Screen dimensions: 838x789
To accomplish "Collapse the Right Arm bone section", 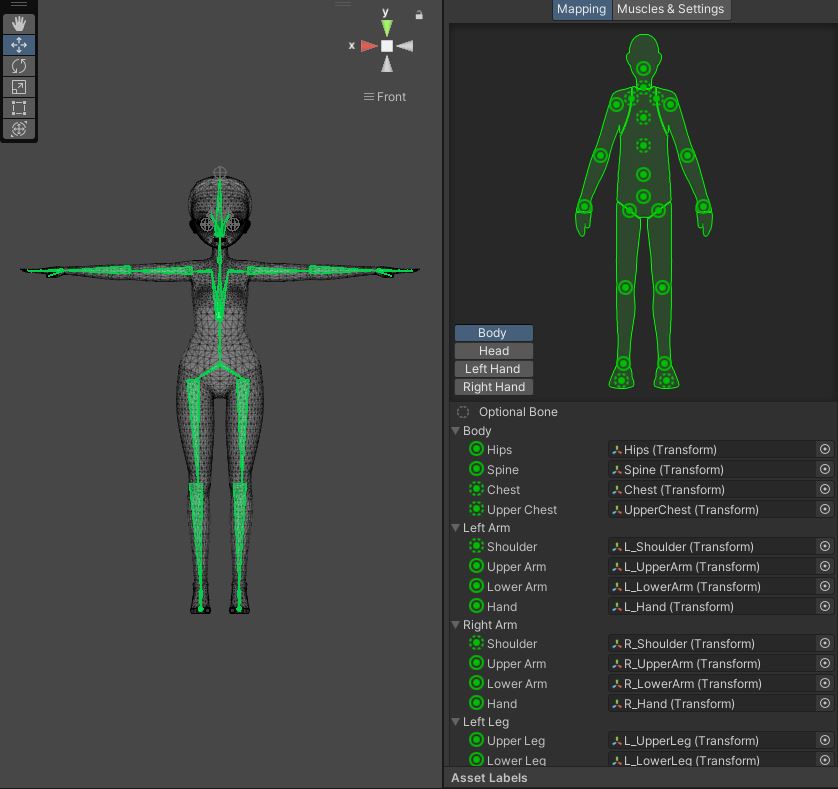I will [456, 625].
